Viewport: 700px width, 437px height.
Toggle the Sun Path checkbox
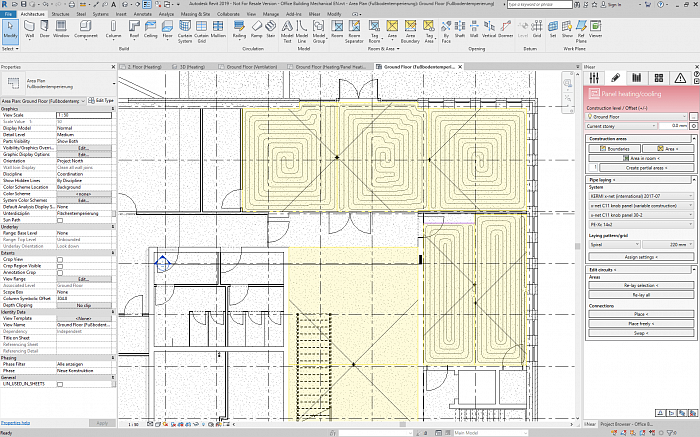(x=60, y=220)
